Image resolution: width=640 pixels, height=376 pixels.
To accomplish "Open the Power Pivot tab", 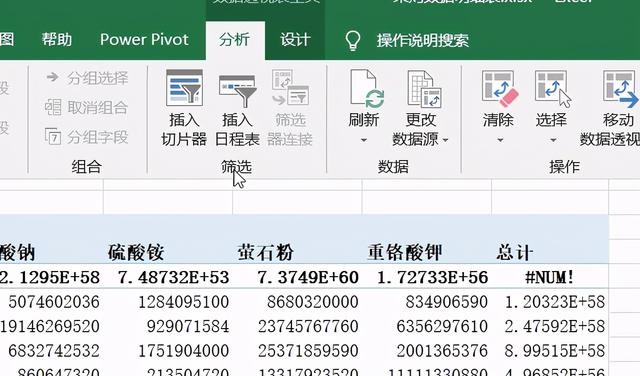I will pyautogui.click(x=144, y=40).
